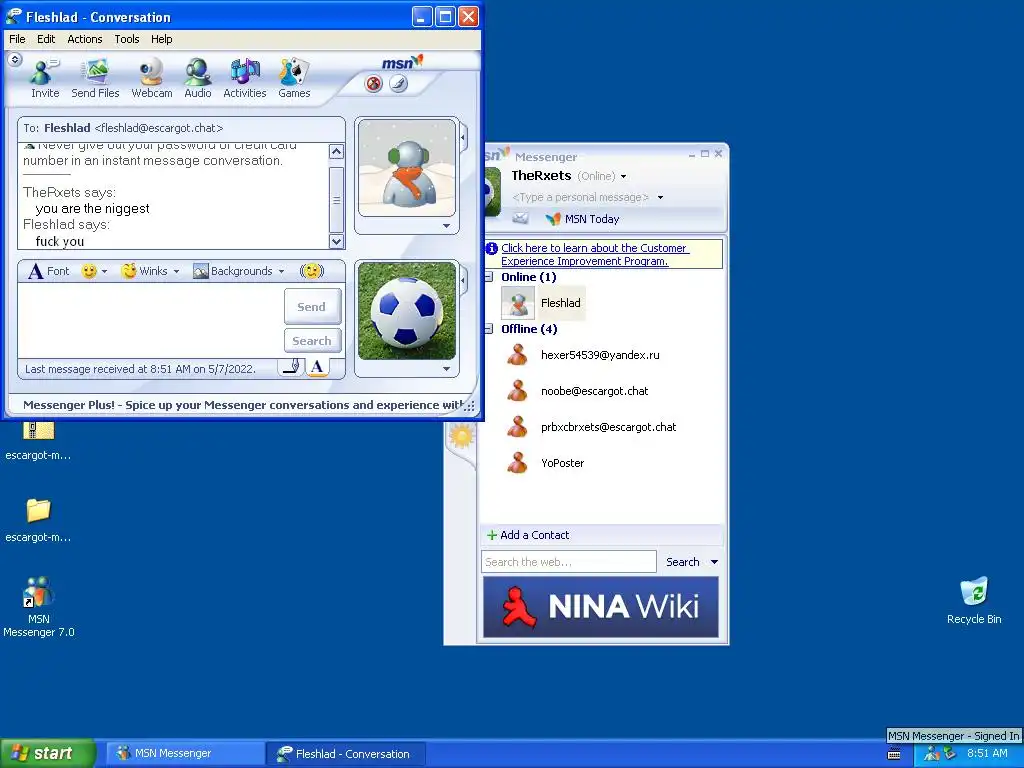This screenshot has height=768, width=1024.
Task: Choose a Backgrounds image
Action: tap(233, 271)
